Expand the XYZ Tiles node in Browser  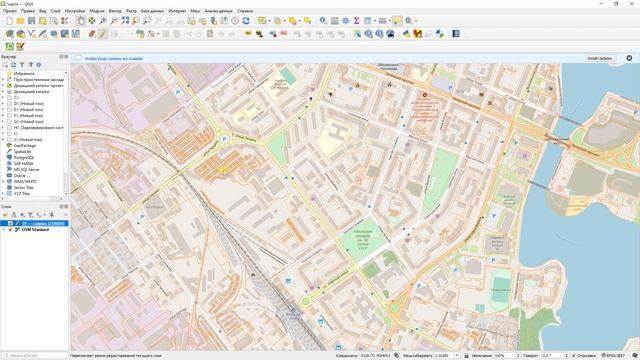(3, 193)
